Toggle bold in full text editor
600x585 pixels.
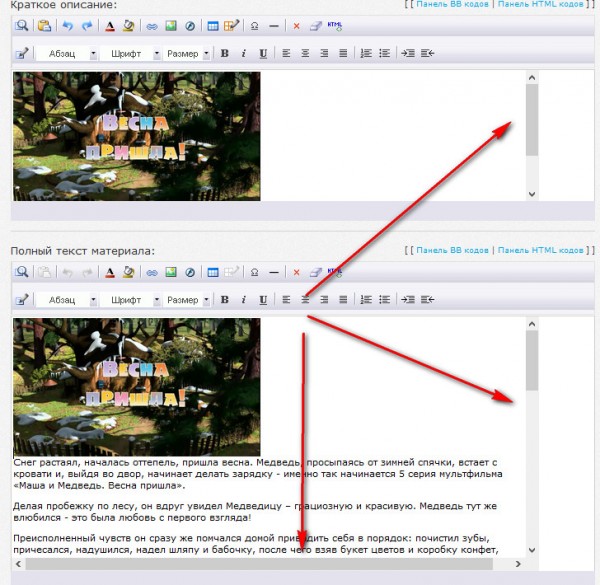(225, 300)
